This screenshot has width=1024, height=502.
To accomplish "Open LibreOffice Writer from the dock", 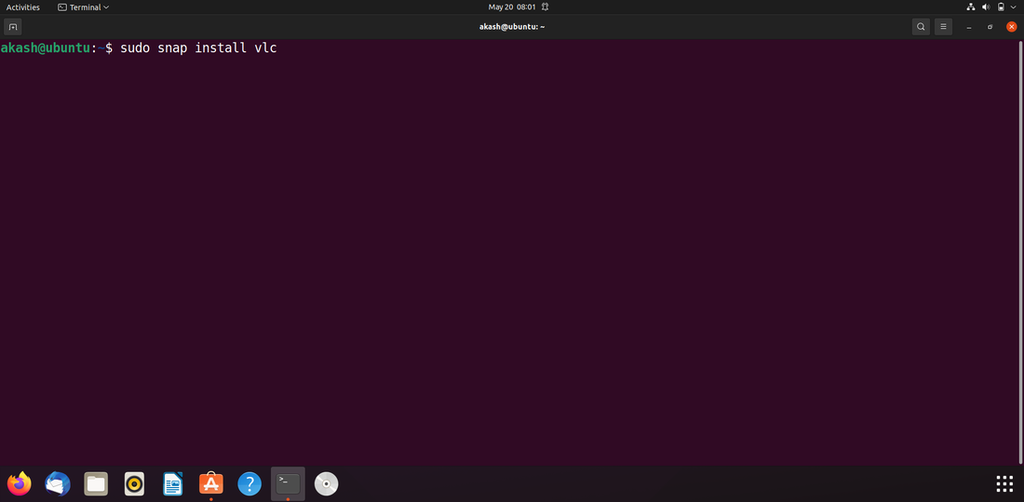I will (173, 484).
